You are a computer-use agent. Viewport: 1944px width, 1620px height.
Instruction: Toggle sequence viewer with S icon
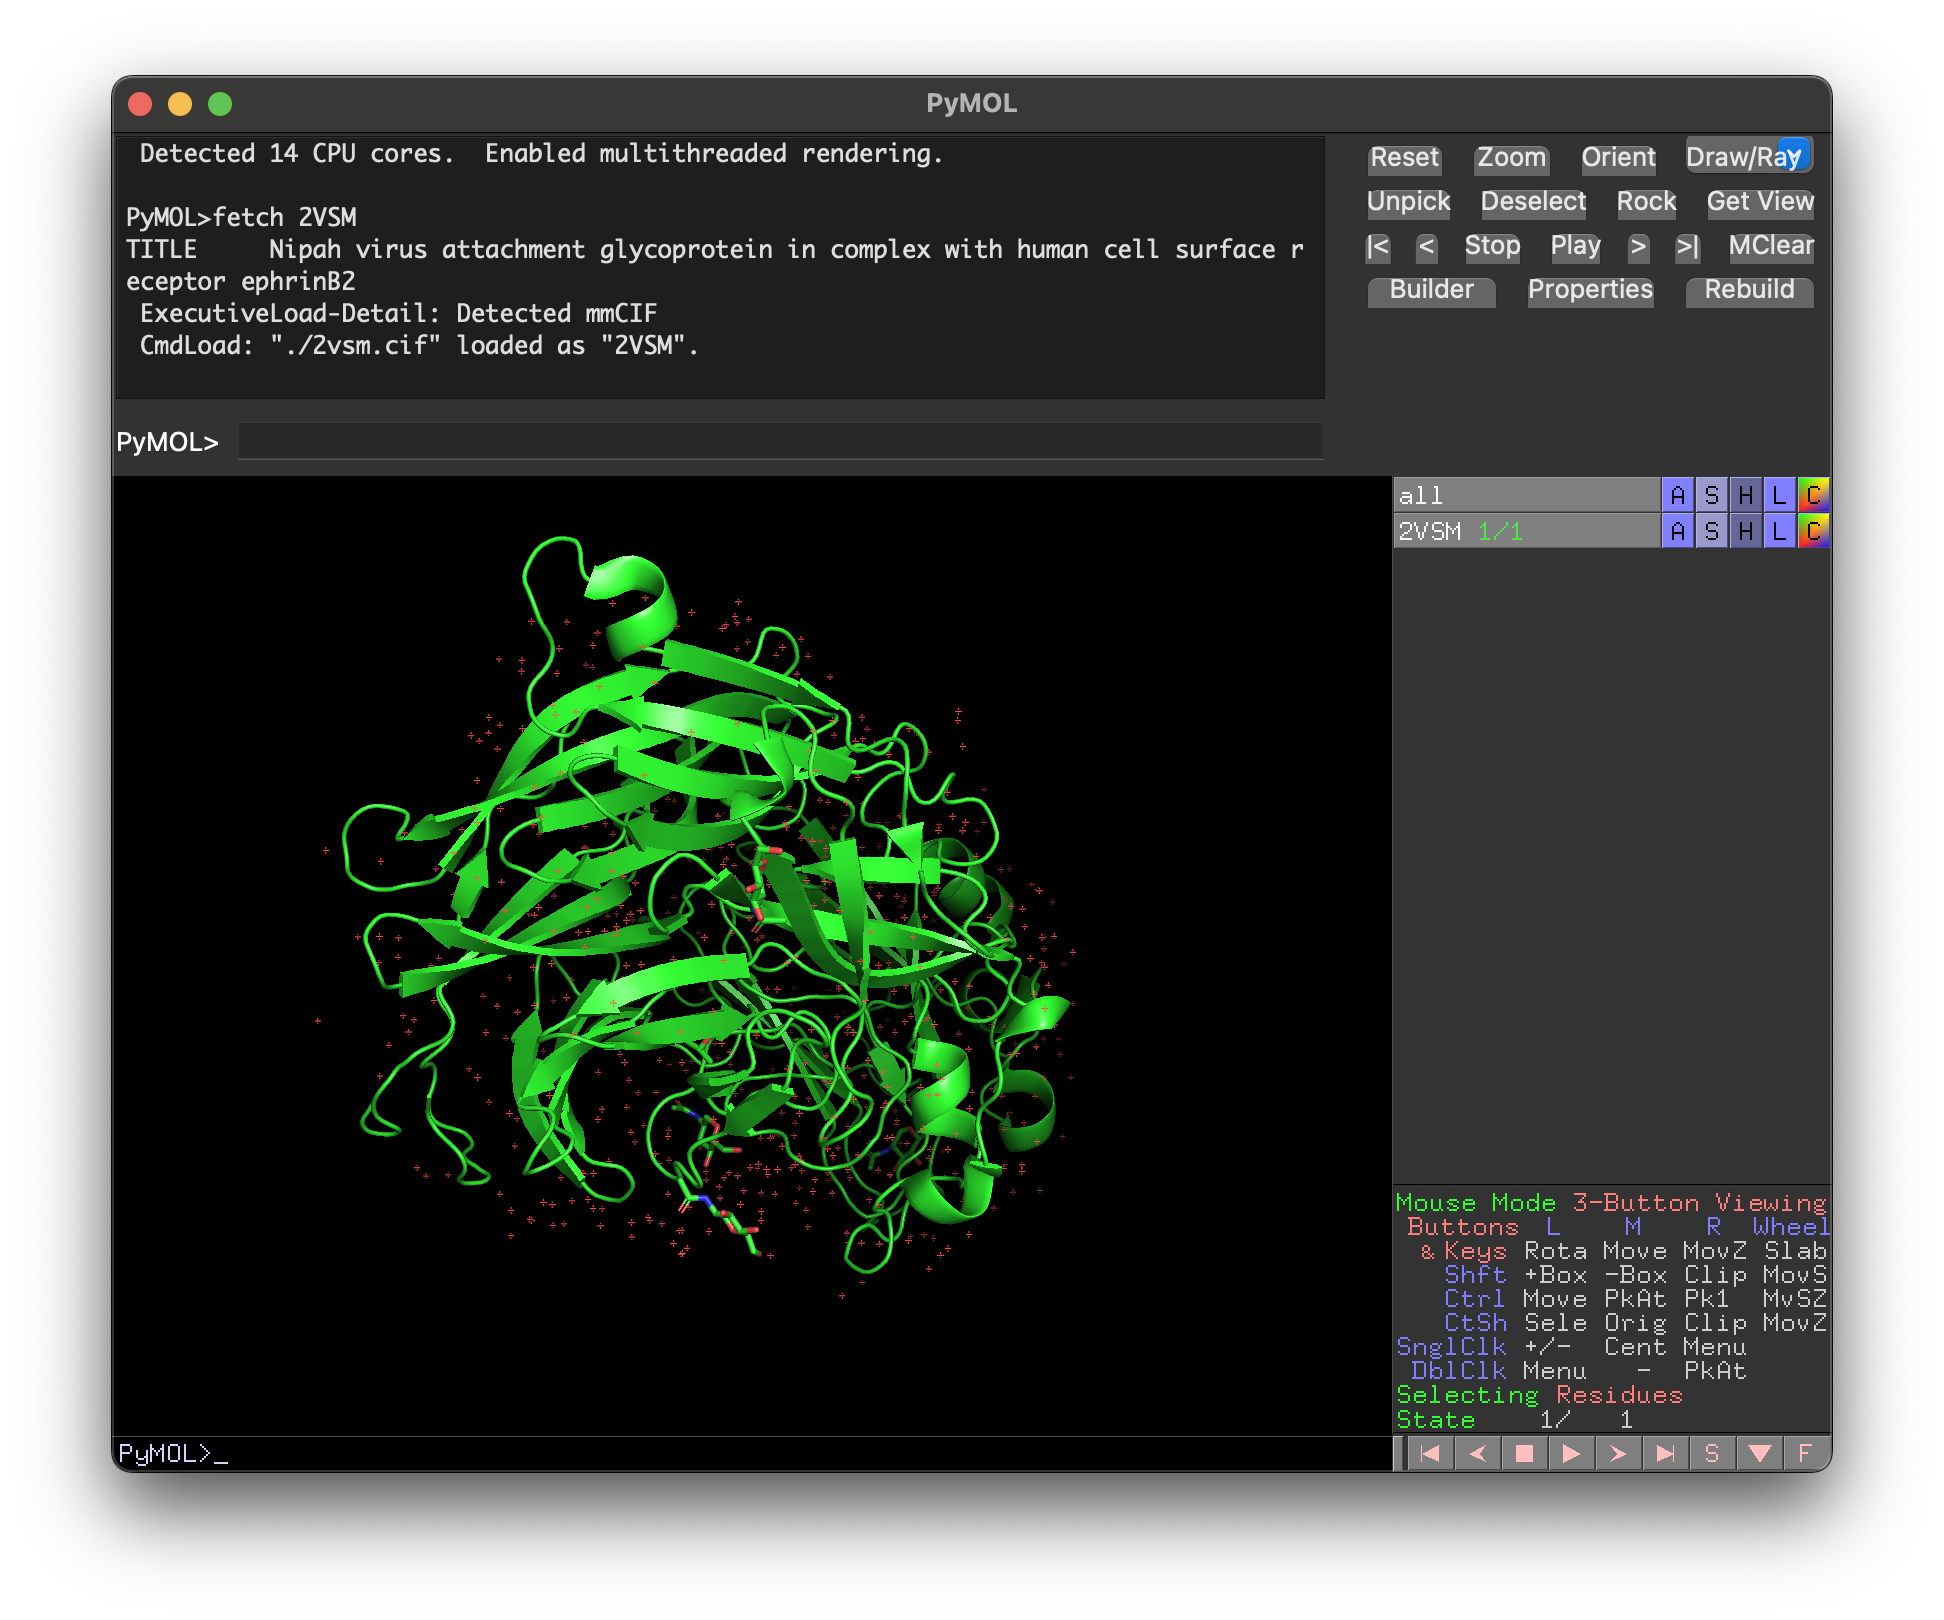1712,1453
